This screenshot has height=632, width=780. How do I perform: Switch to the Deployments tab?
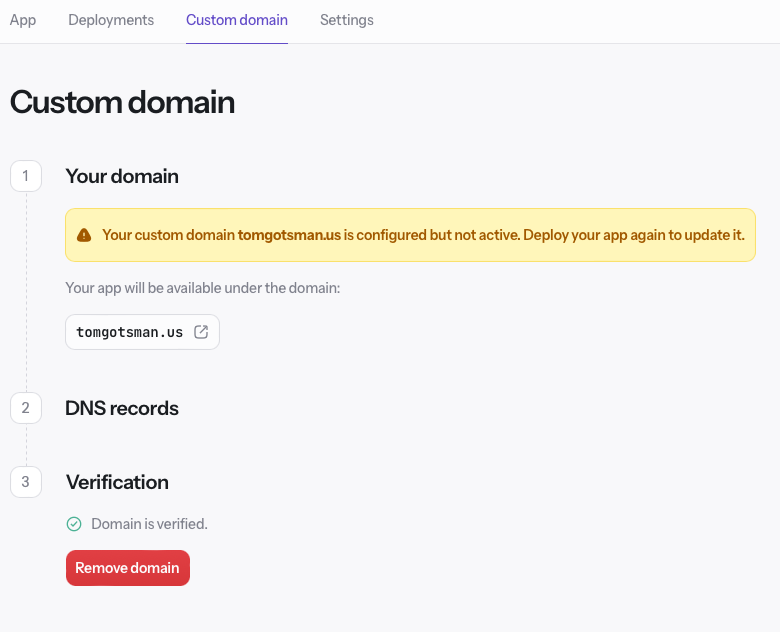(x=111, y=20)
